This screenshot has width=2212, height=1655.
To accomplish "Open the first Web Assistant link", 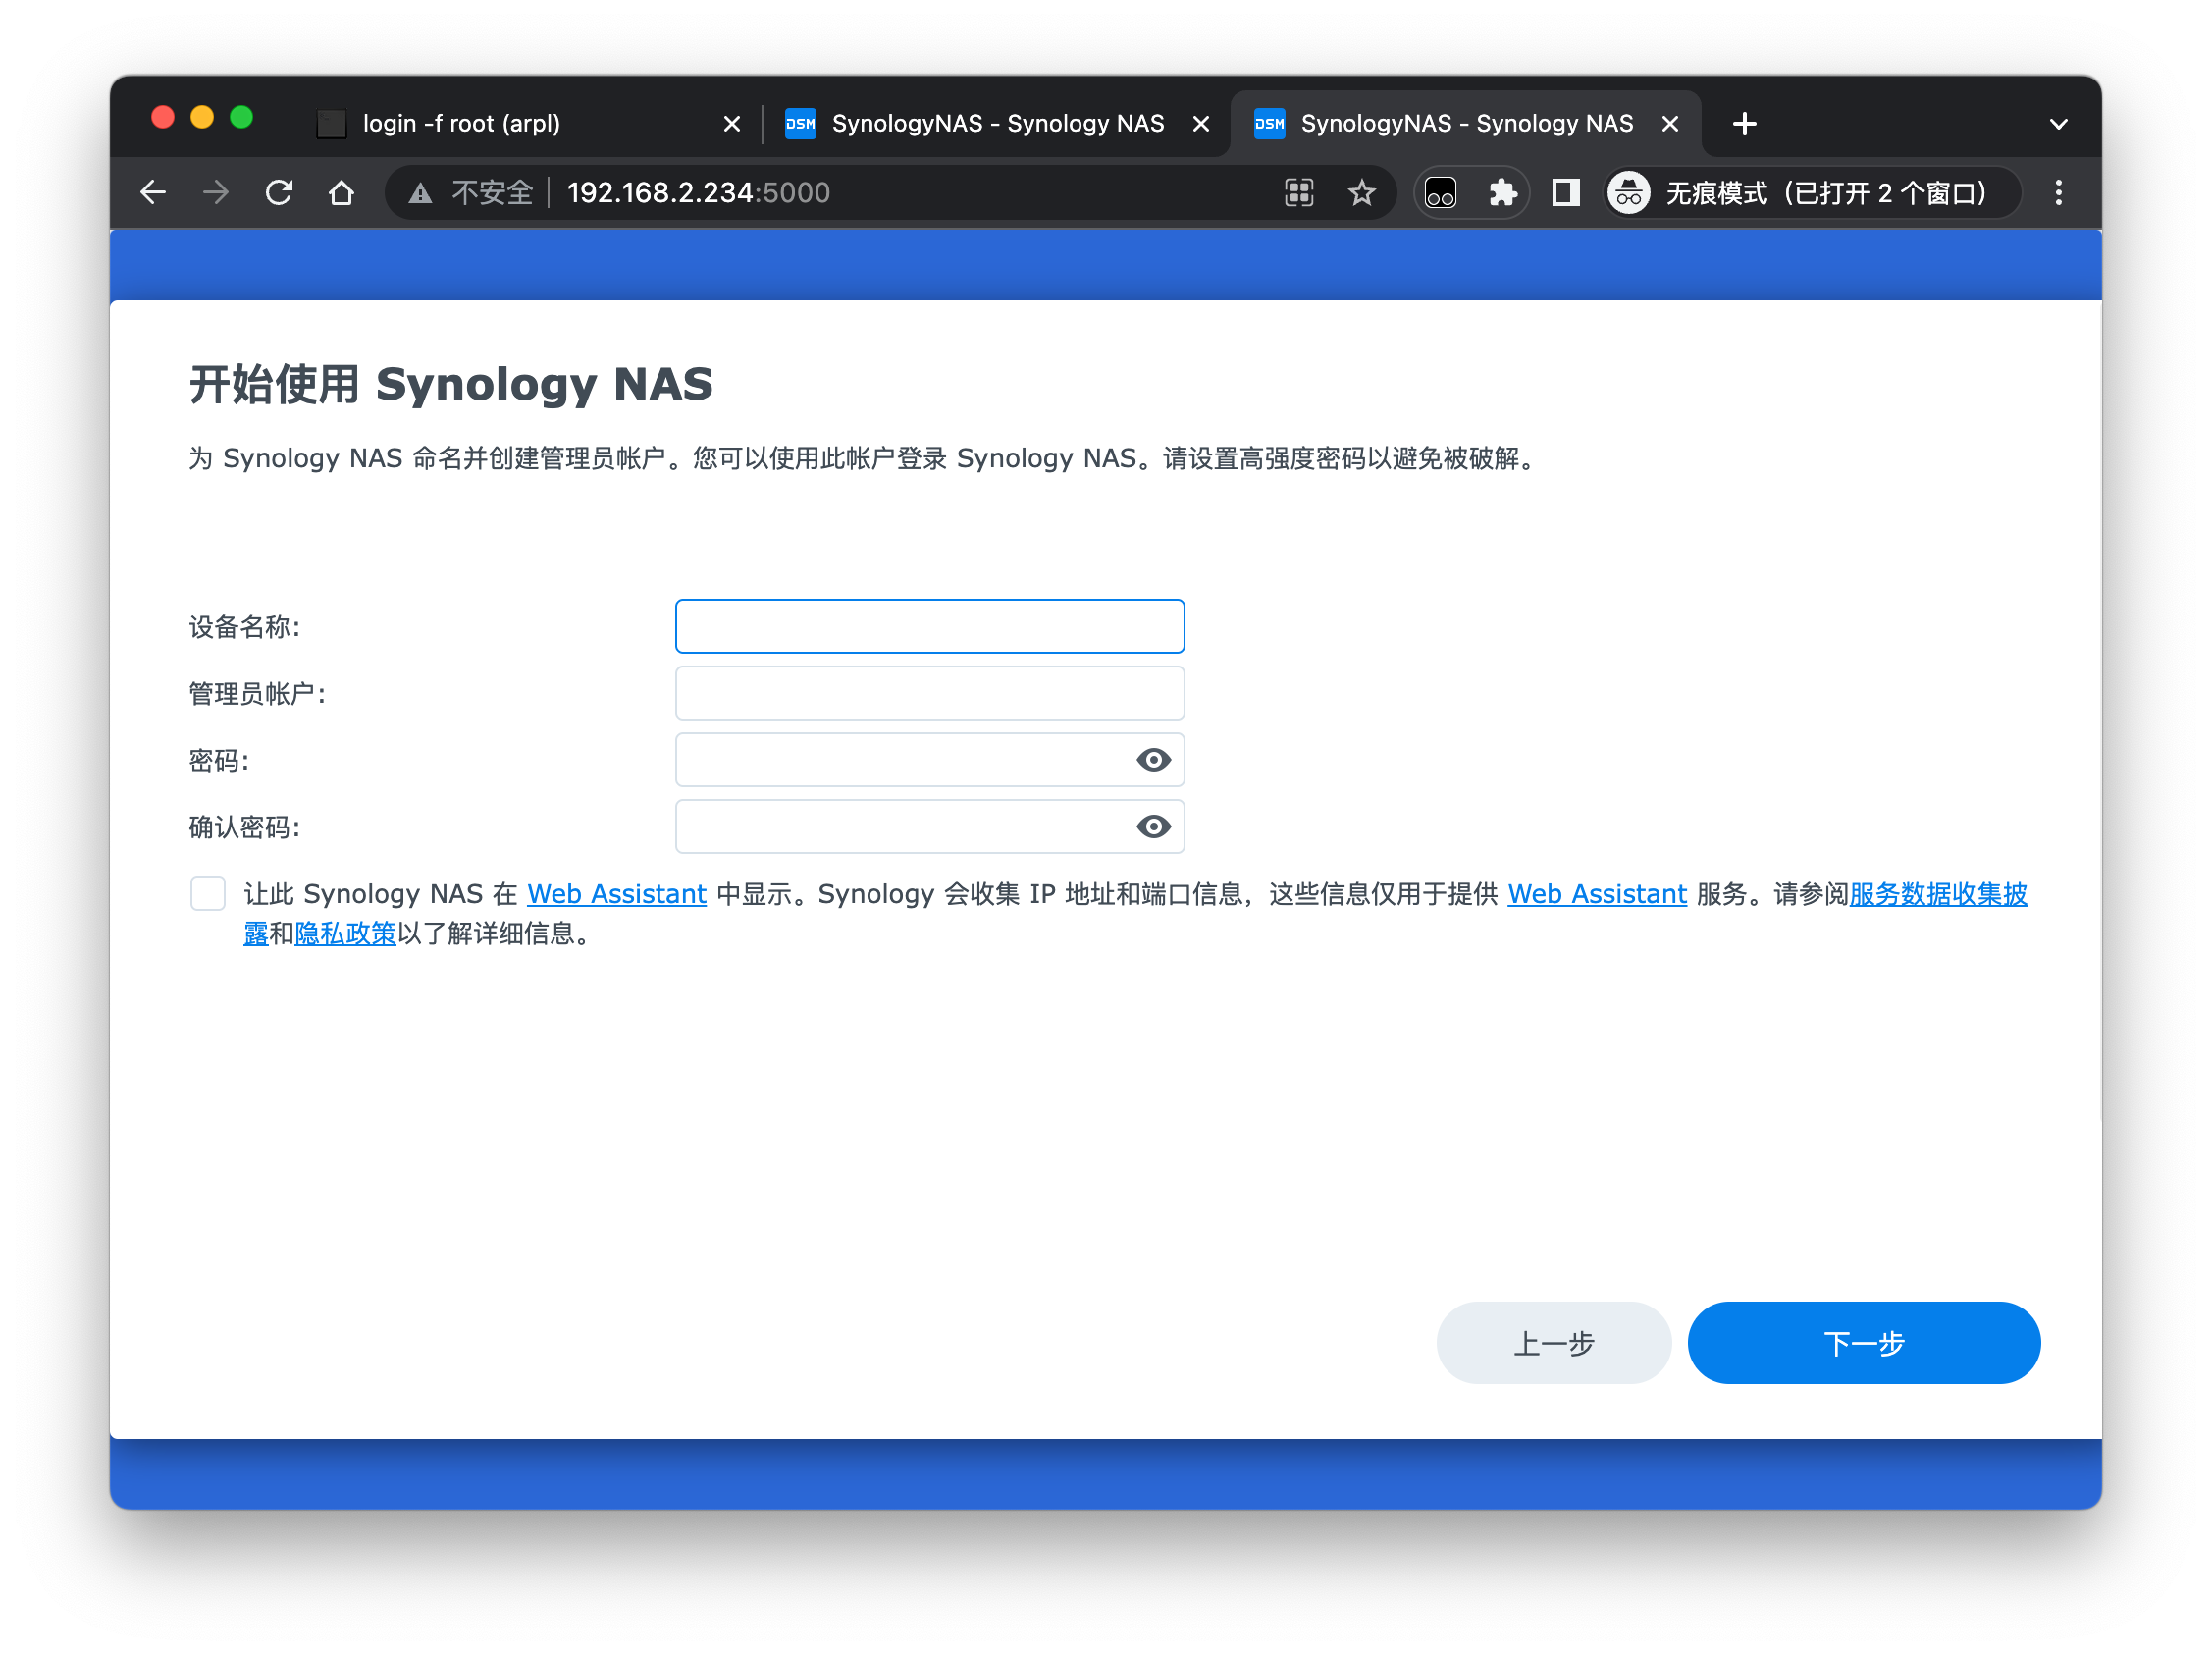I will [x=616, y=894].
